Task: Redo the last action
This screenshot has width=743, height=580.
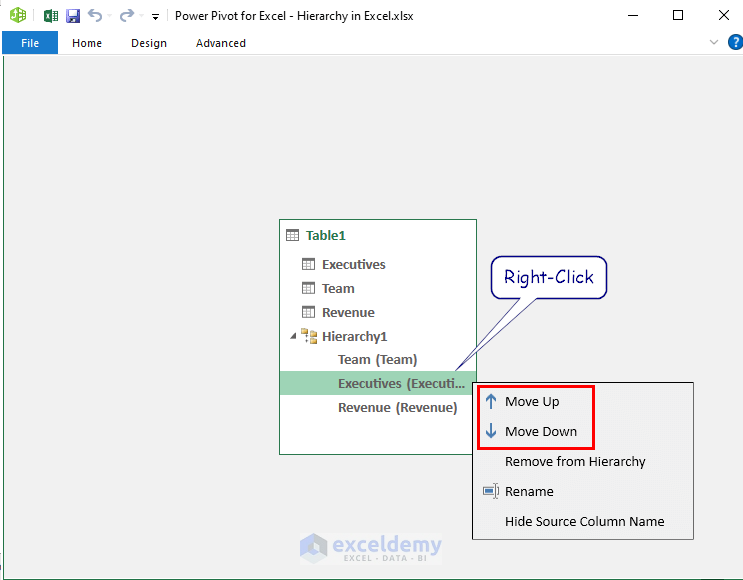Action: click(x=127, y=16)
